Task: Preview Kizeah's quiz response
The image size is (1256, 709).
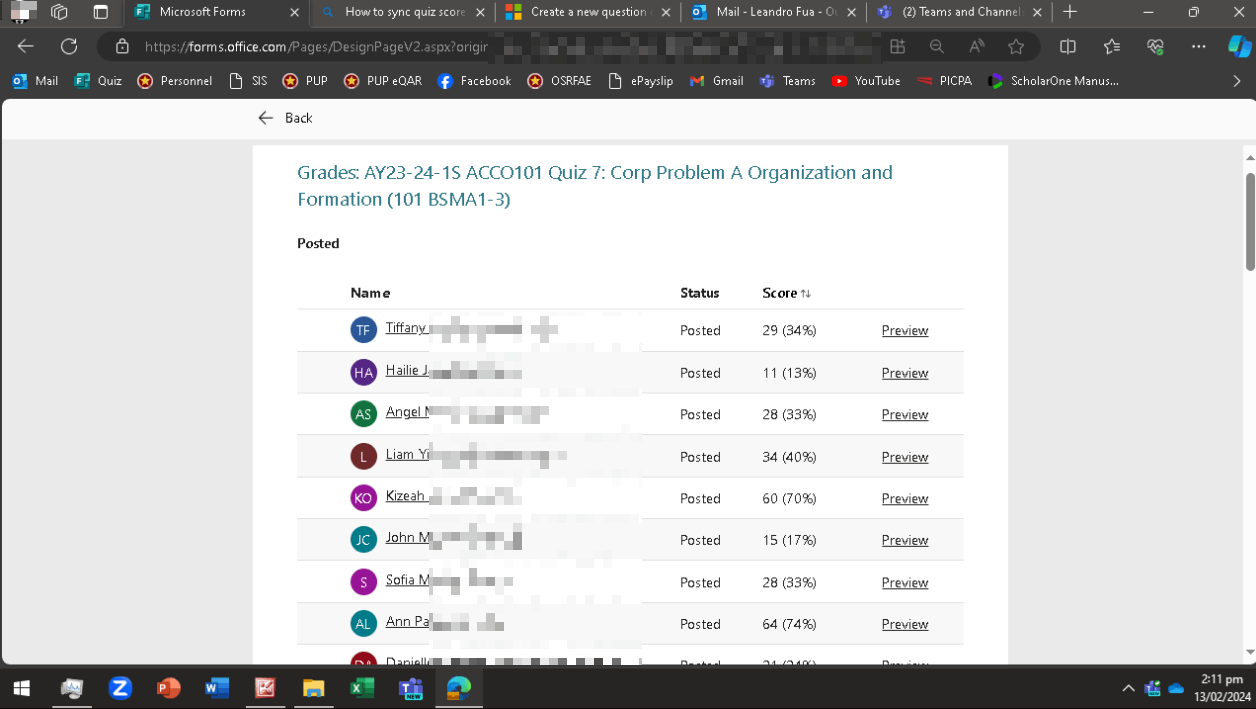Action: (x=905, y=499)
